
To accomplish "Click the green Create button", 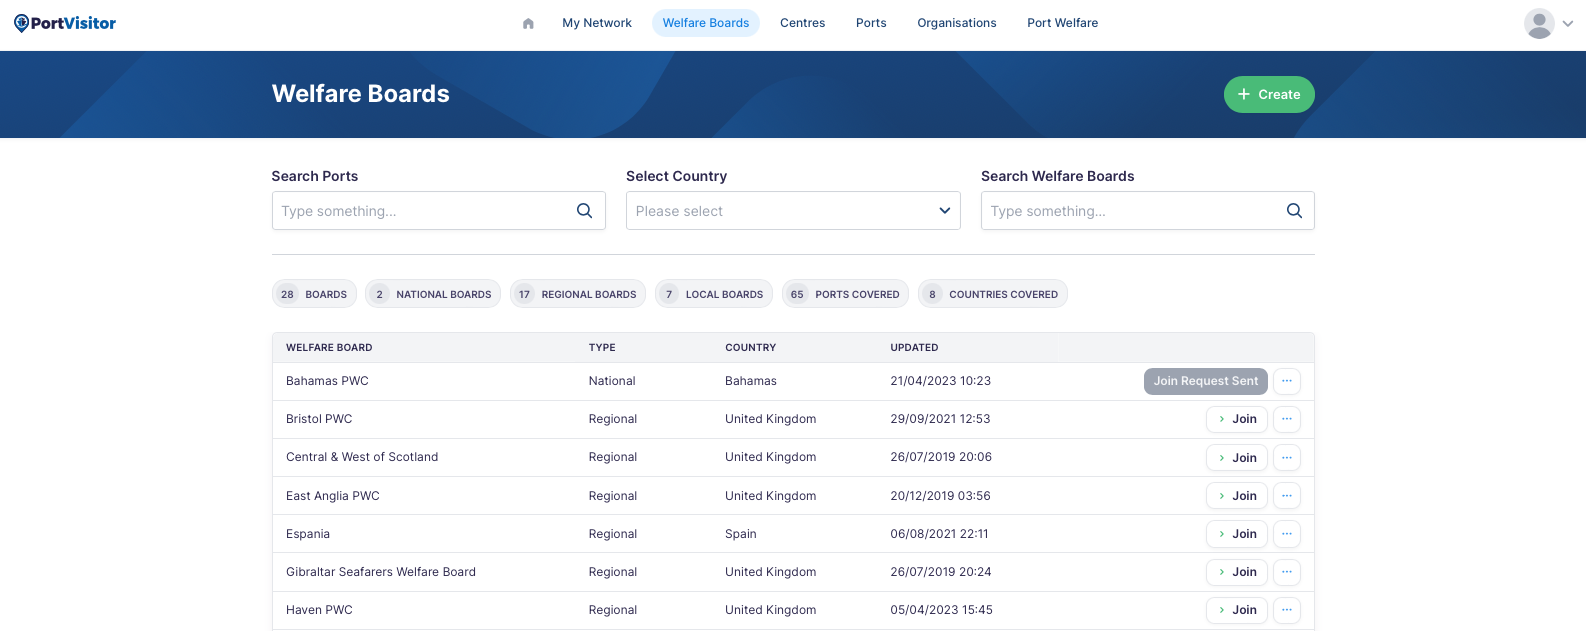I will click(x=1269, y=94).
